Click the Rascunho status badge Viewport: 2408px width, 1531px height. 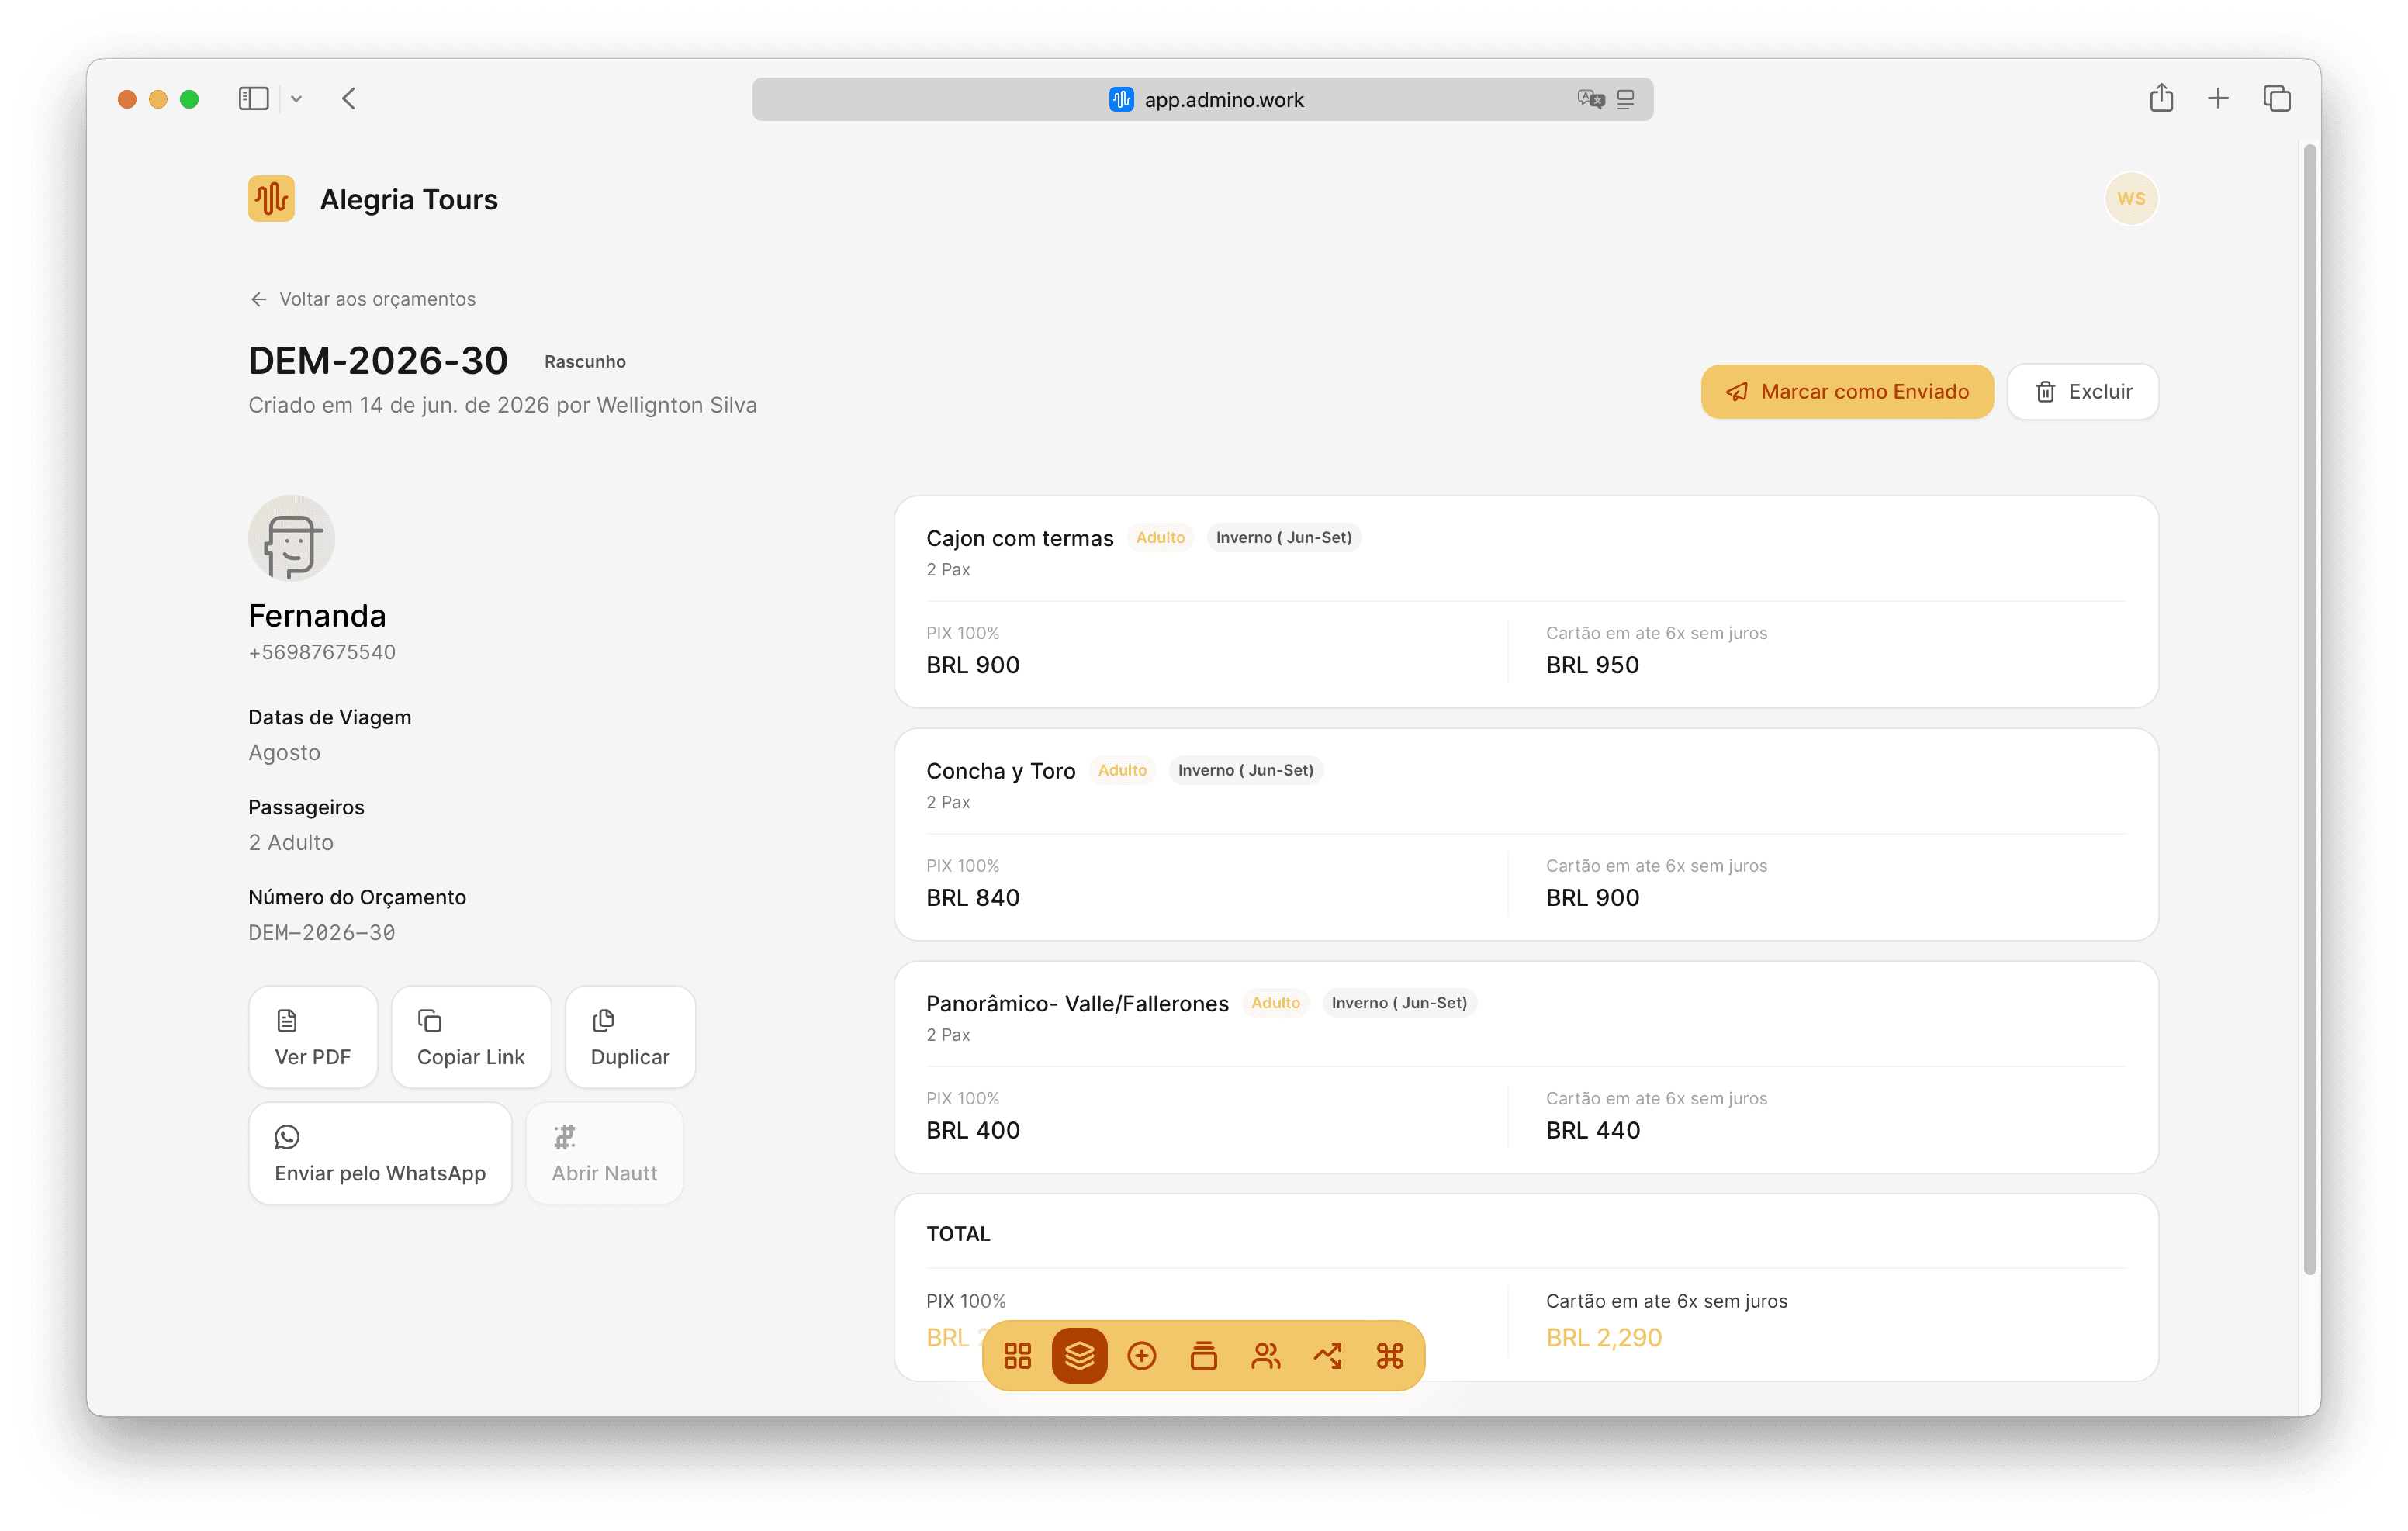[x=584, y=361]
